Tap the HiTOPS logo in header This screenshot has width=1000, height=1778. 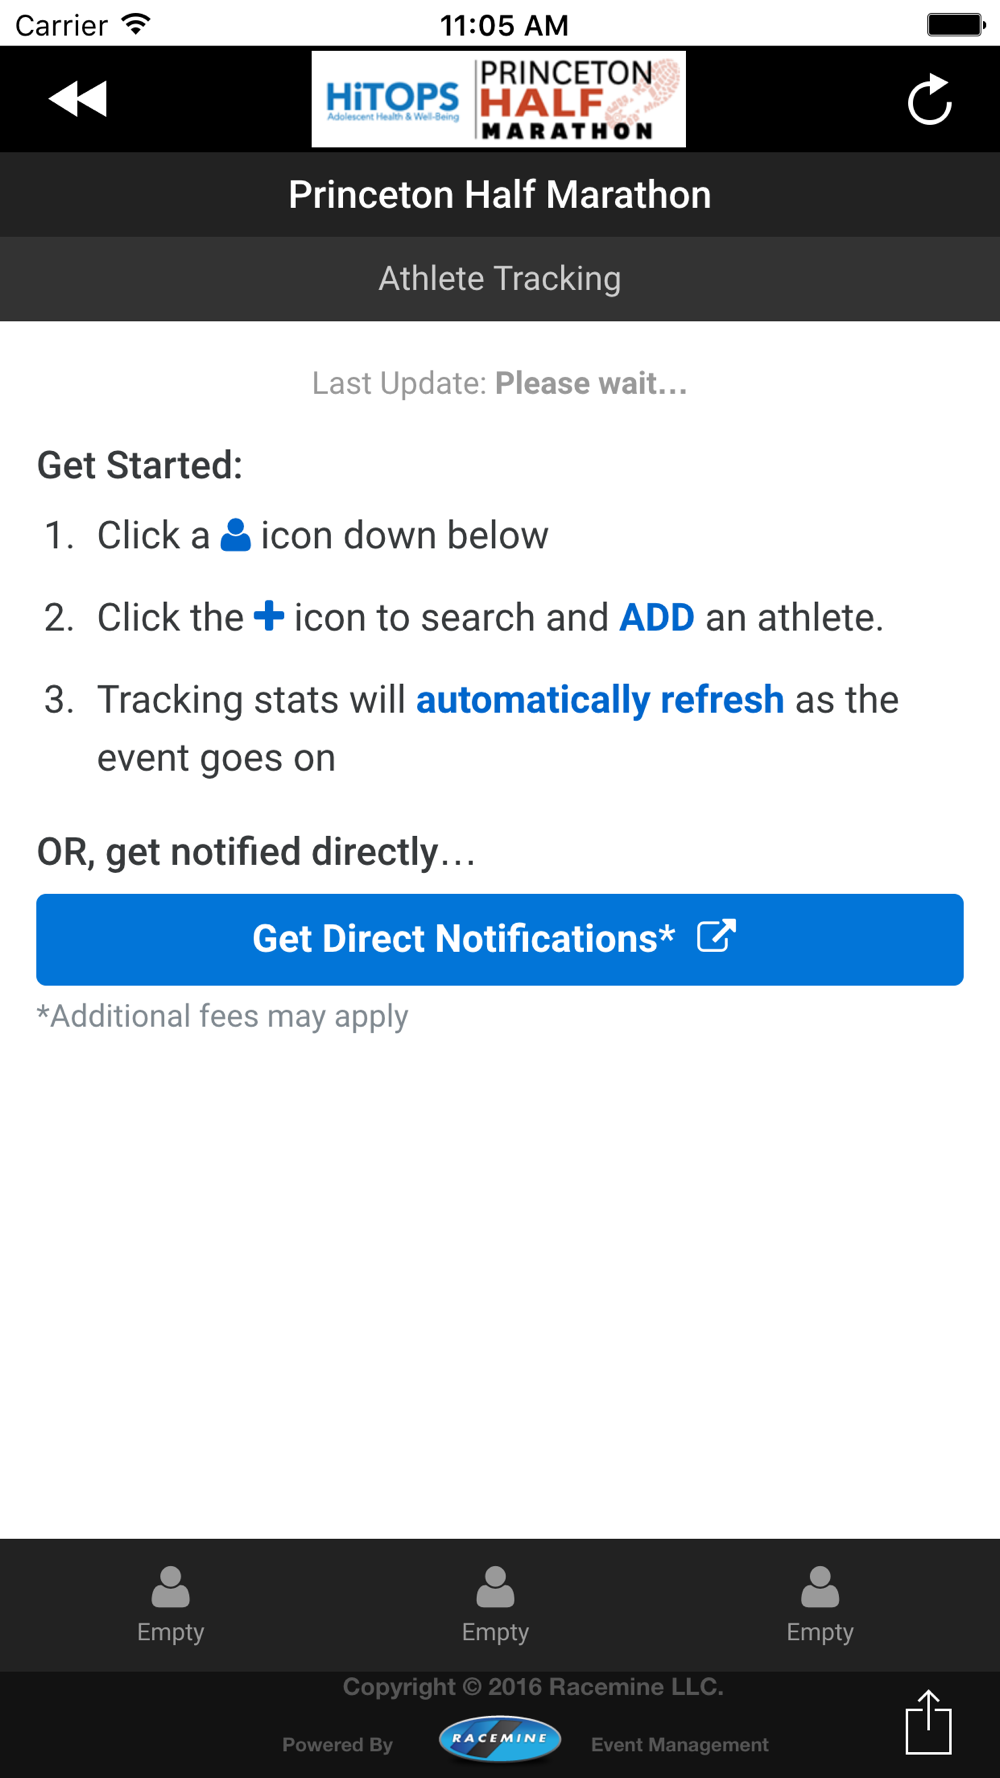[x=393, y=100]
